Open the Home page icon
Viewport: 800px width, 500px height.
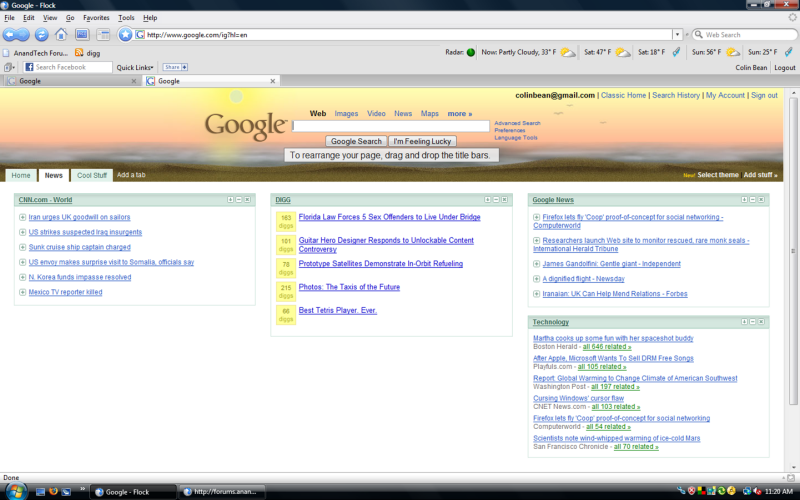tap(61, 34)
